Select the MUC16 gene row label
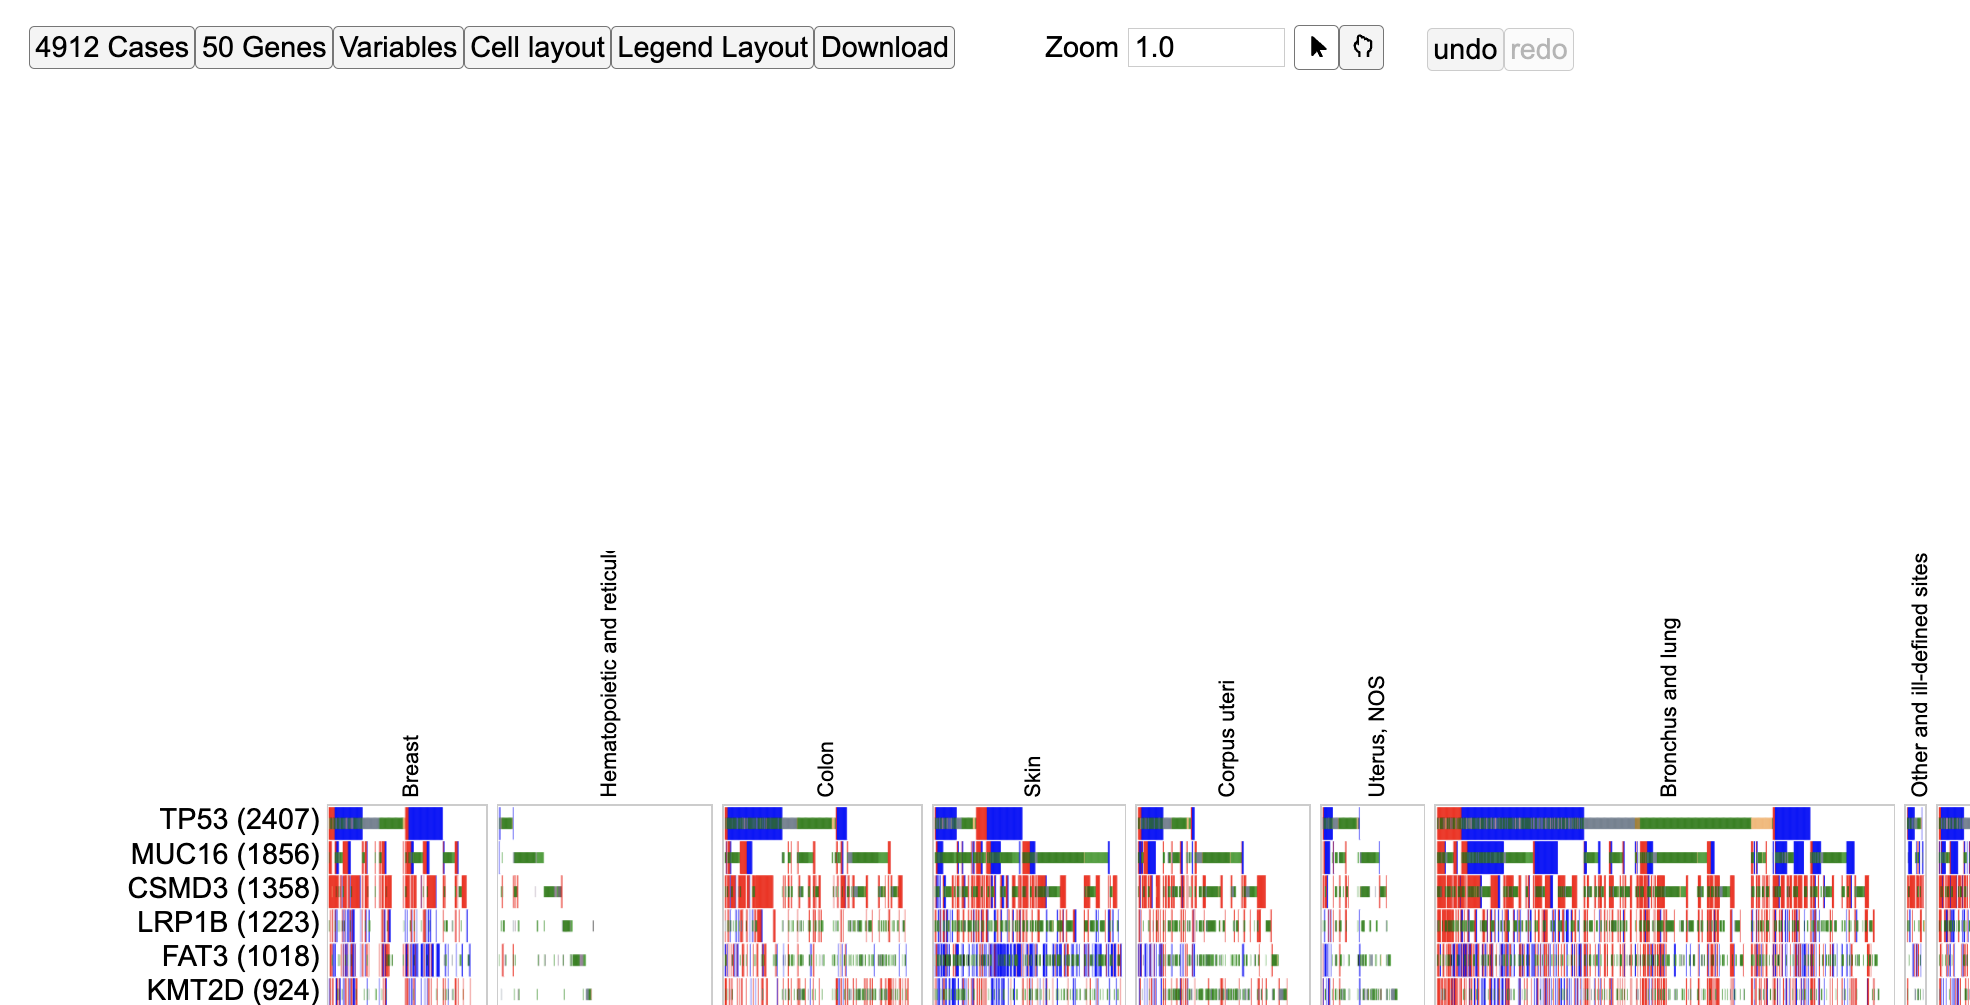 pos(225,854)
